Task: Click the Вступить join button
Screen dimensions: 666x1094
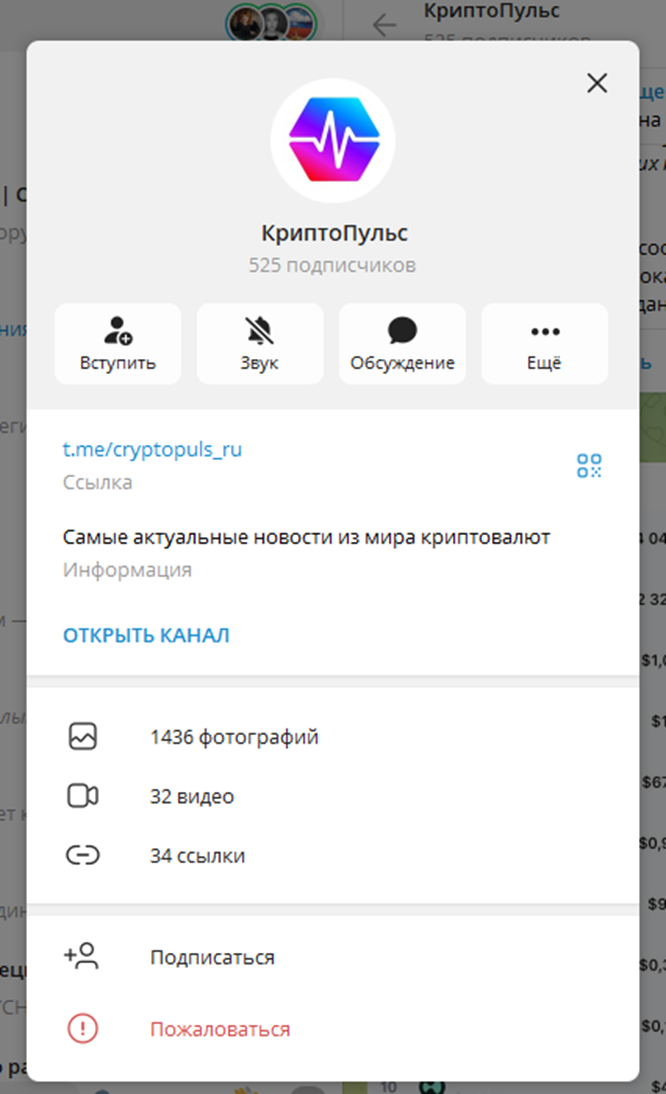Action: point(118,343)
